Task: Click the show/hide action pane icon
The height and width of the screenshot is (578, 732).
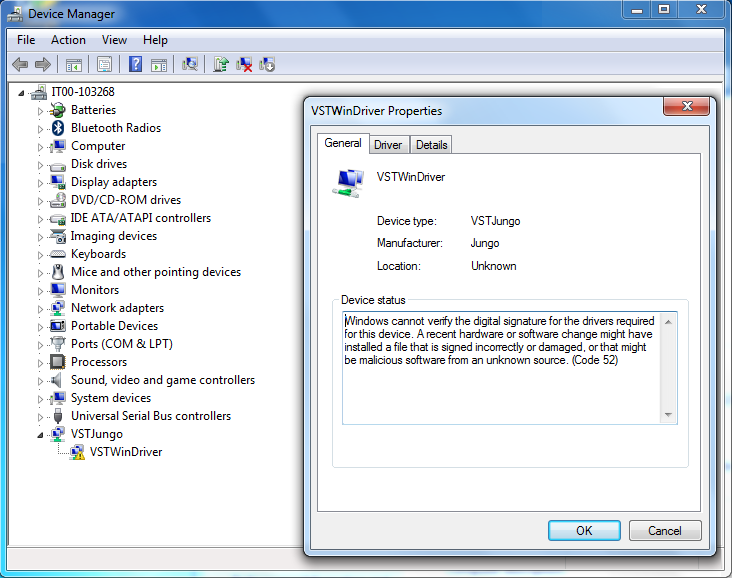Action: 159,64
